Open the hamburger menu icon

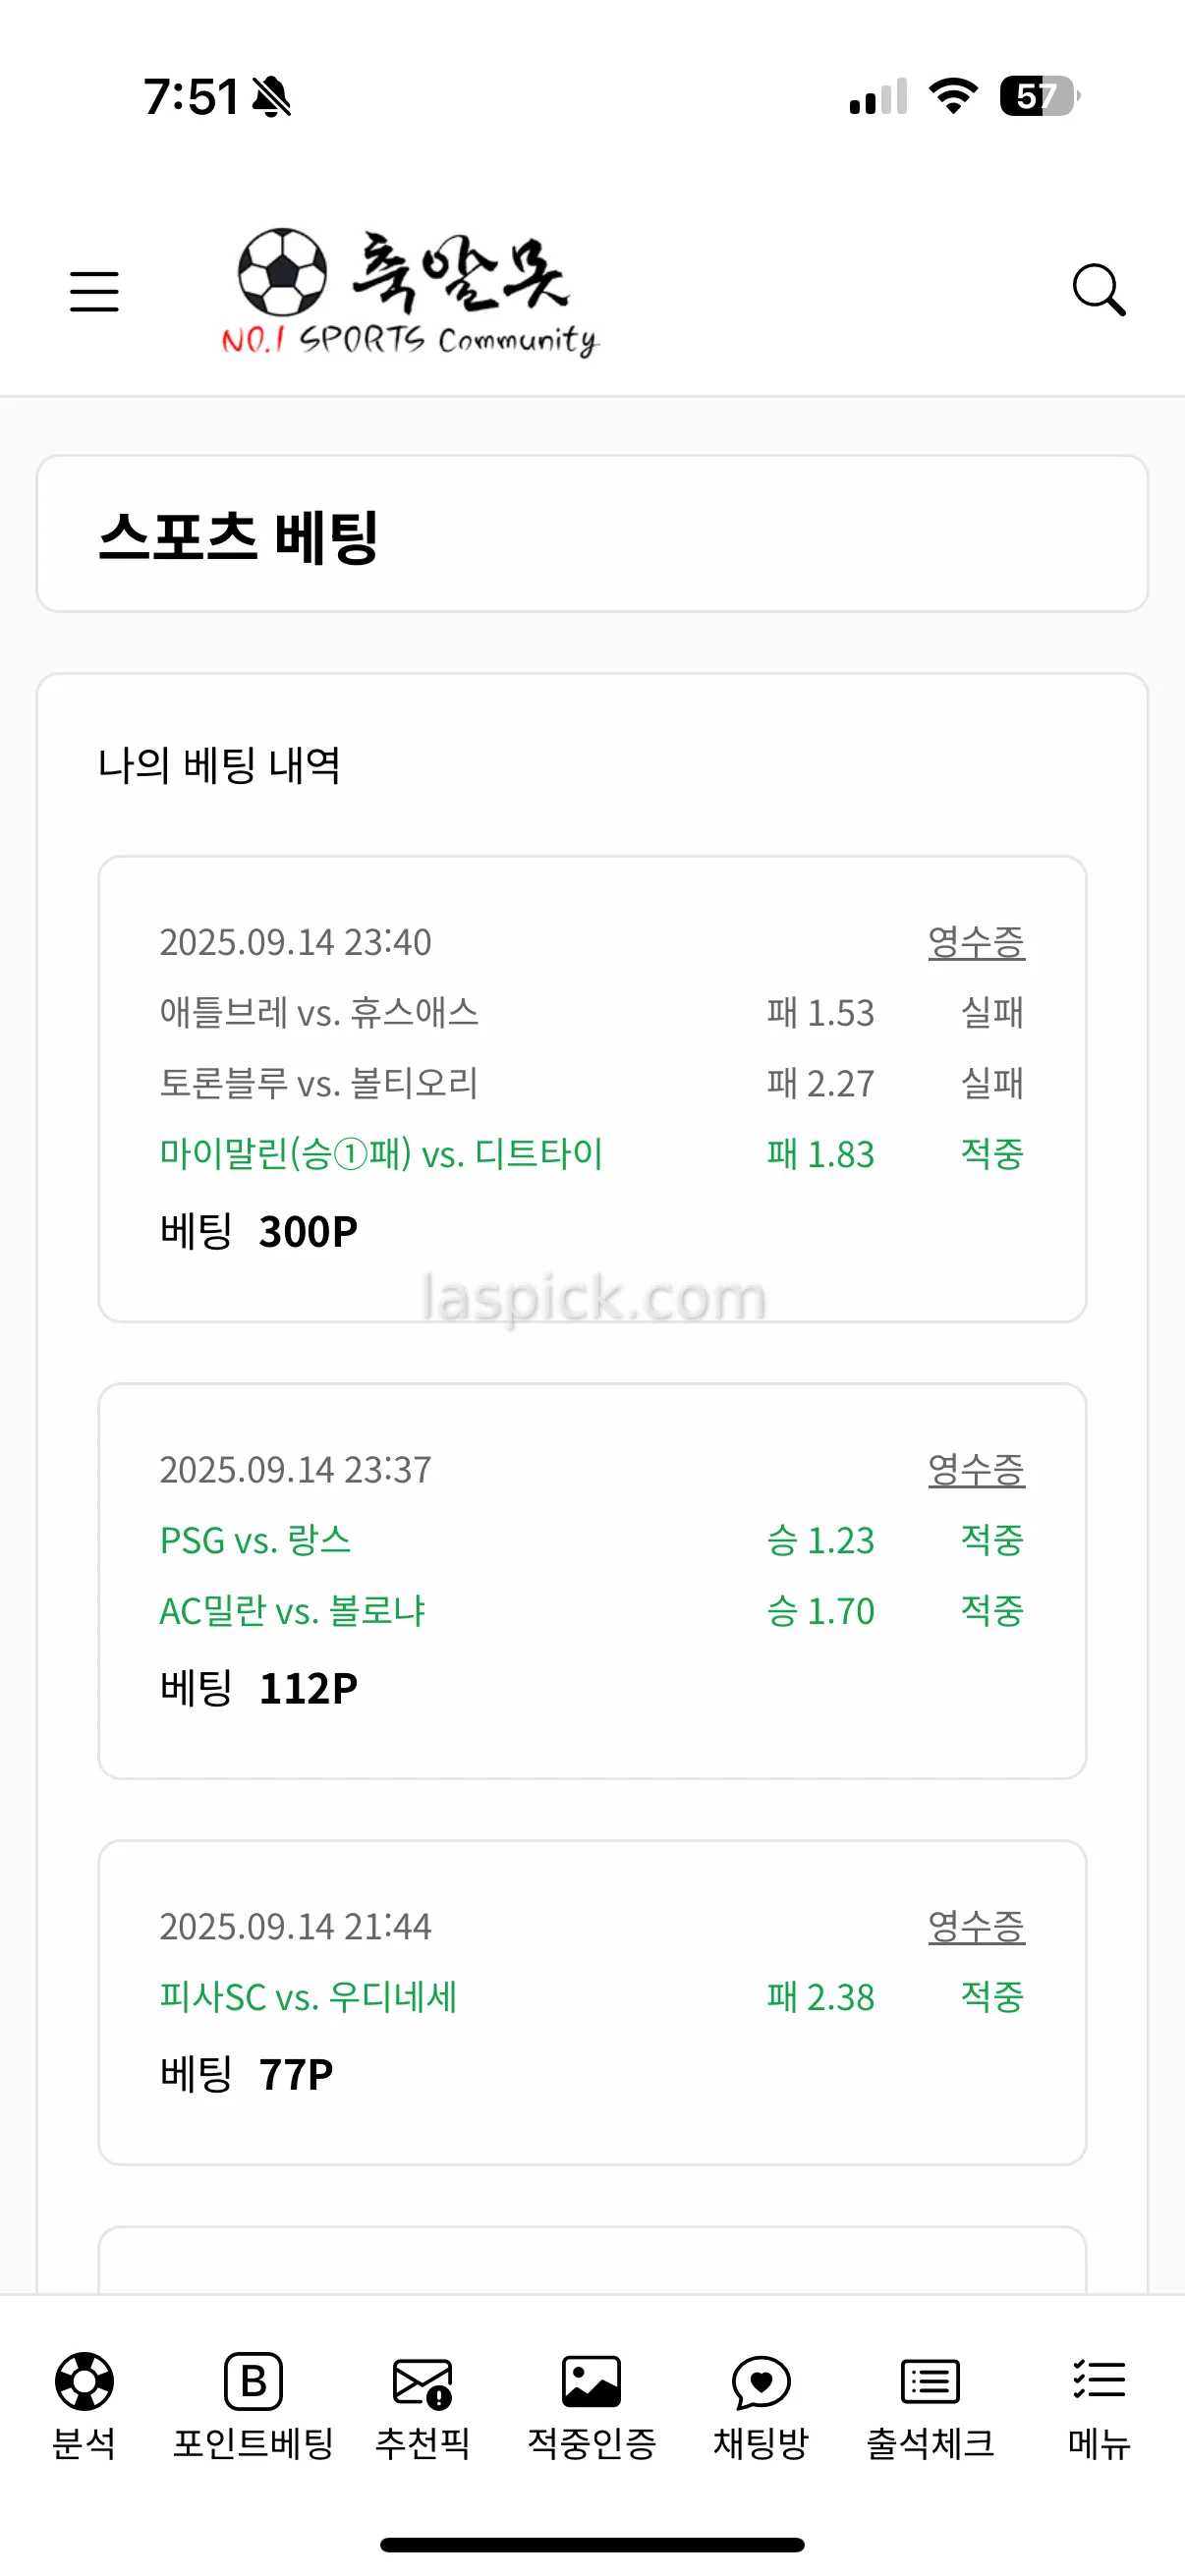(x=94, y=291)
